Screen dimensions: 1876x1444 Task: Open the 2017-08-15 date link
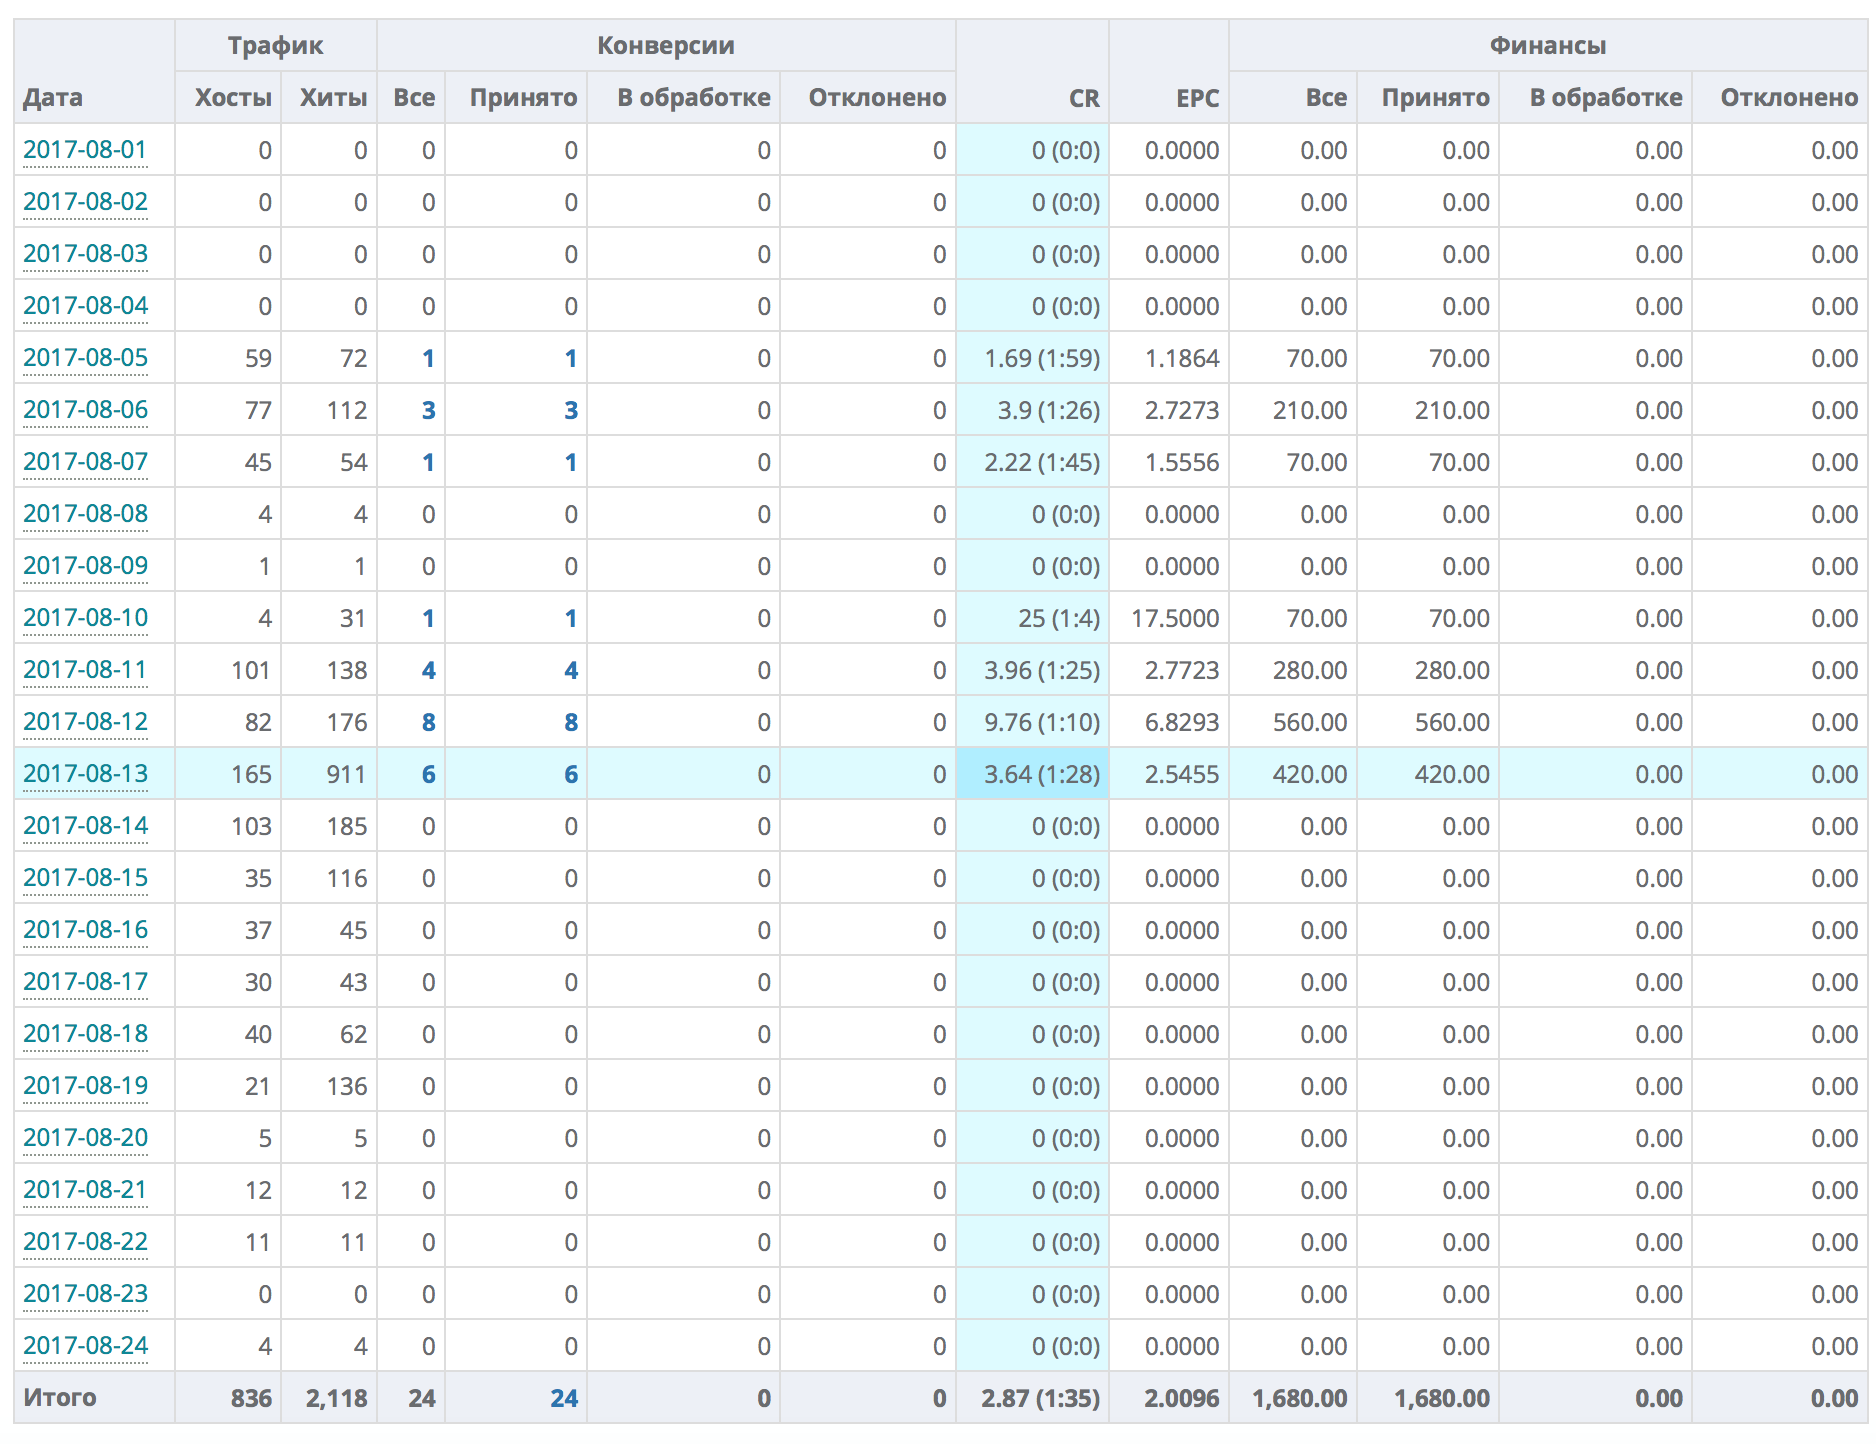[85, 878]
